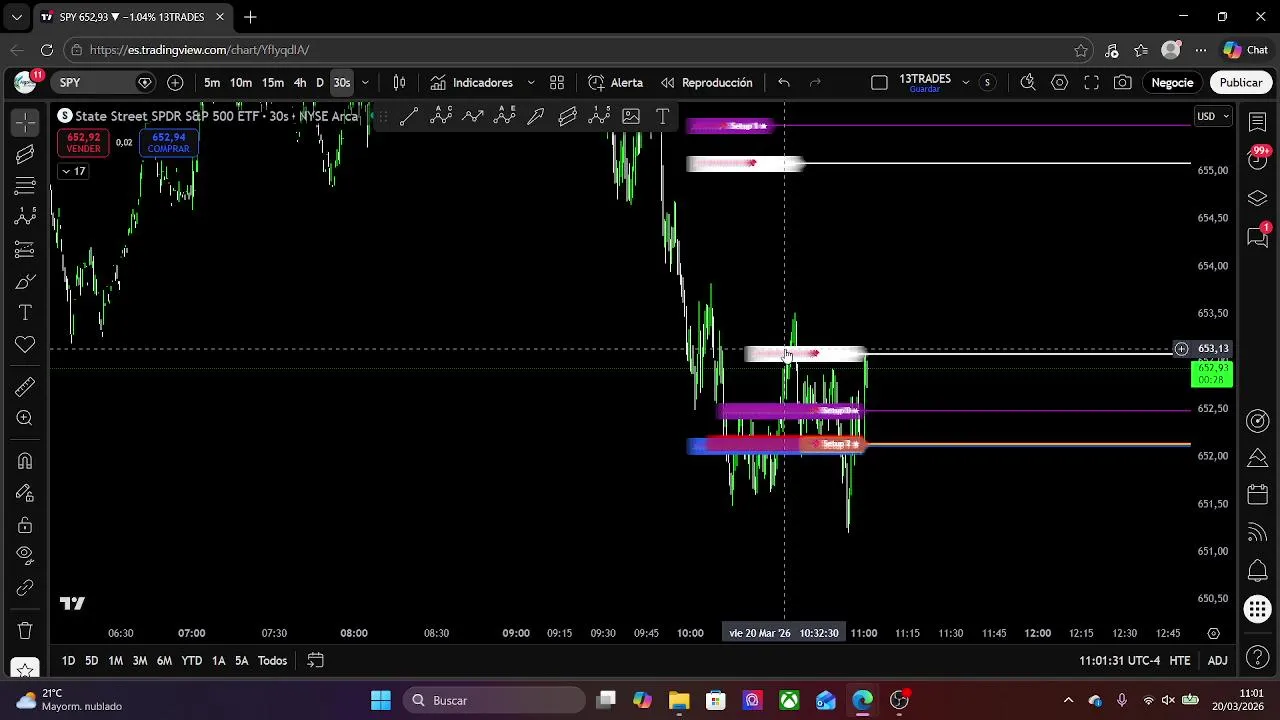Open the text annotation tool in sidebar
This screenshot has width=1280, height=720.
click(x=25, y=313)
